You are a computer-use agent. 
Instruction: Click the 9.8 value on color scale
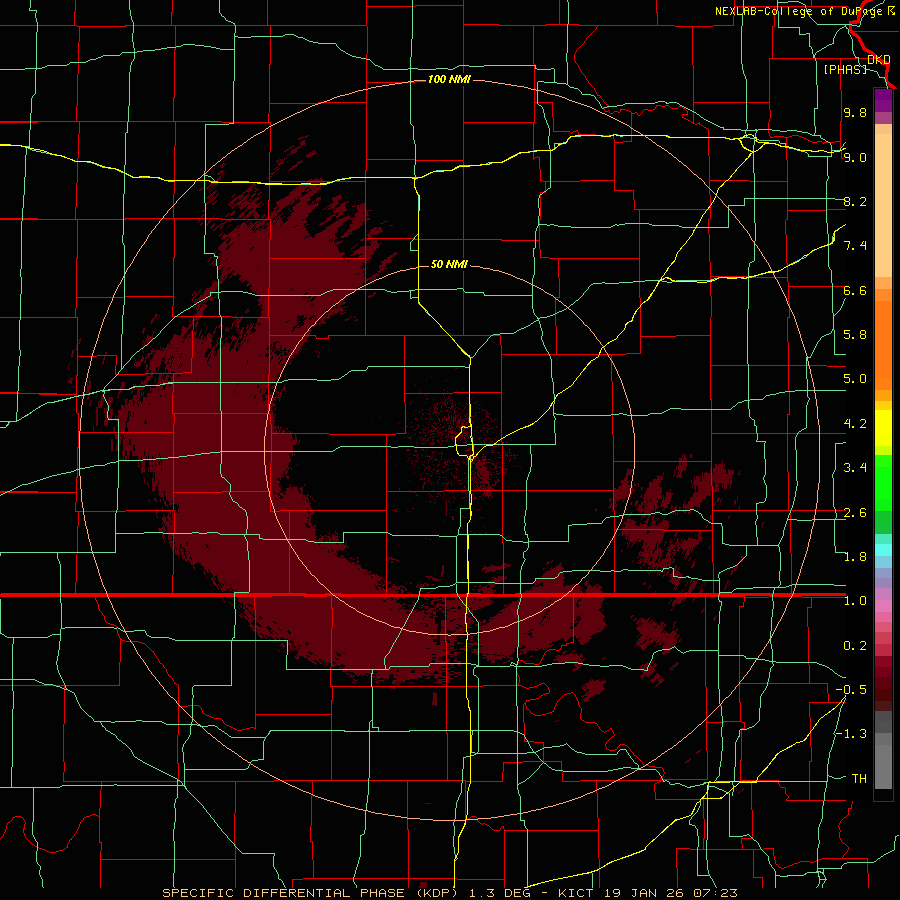point(855,112)
